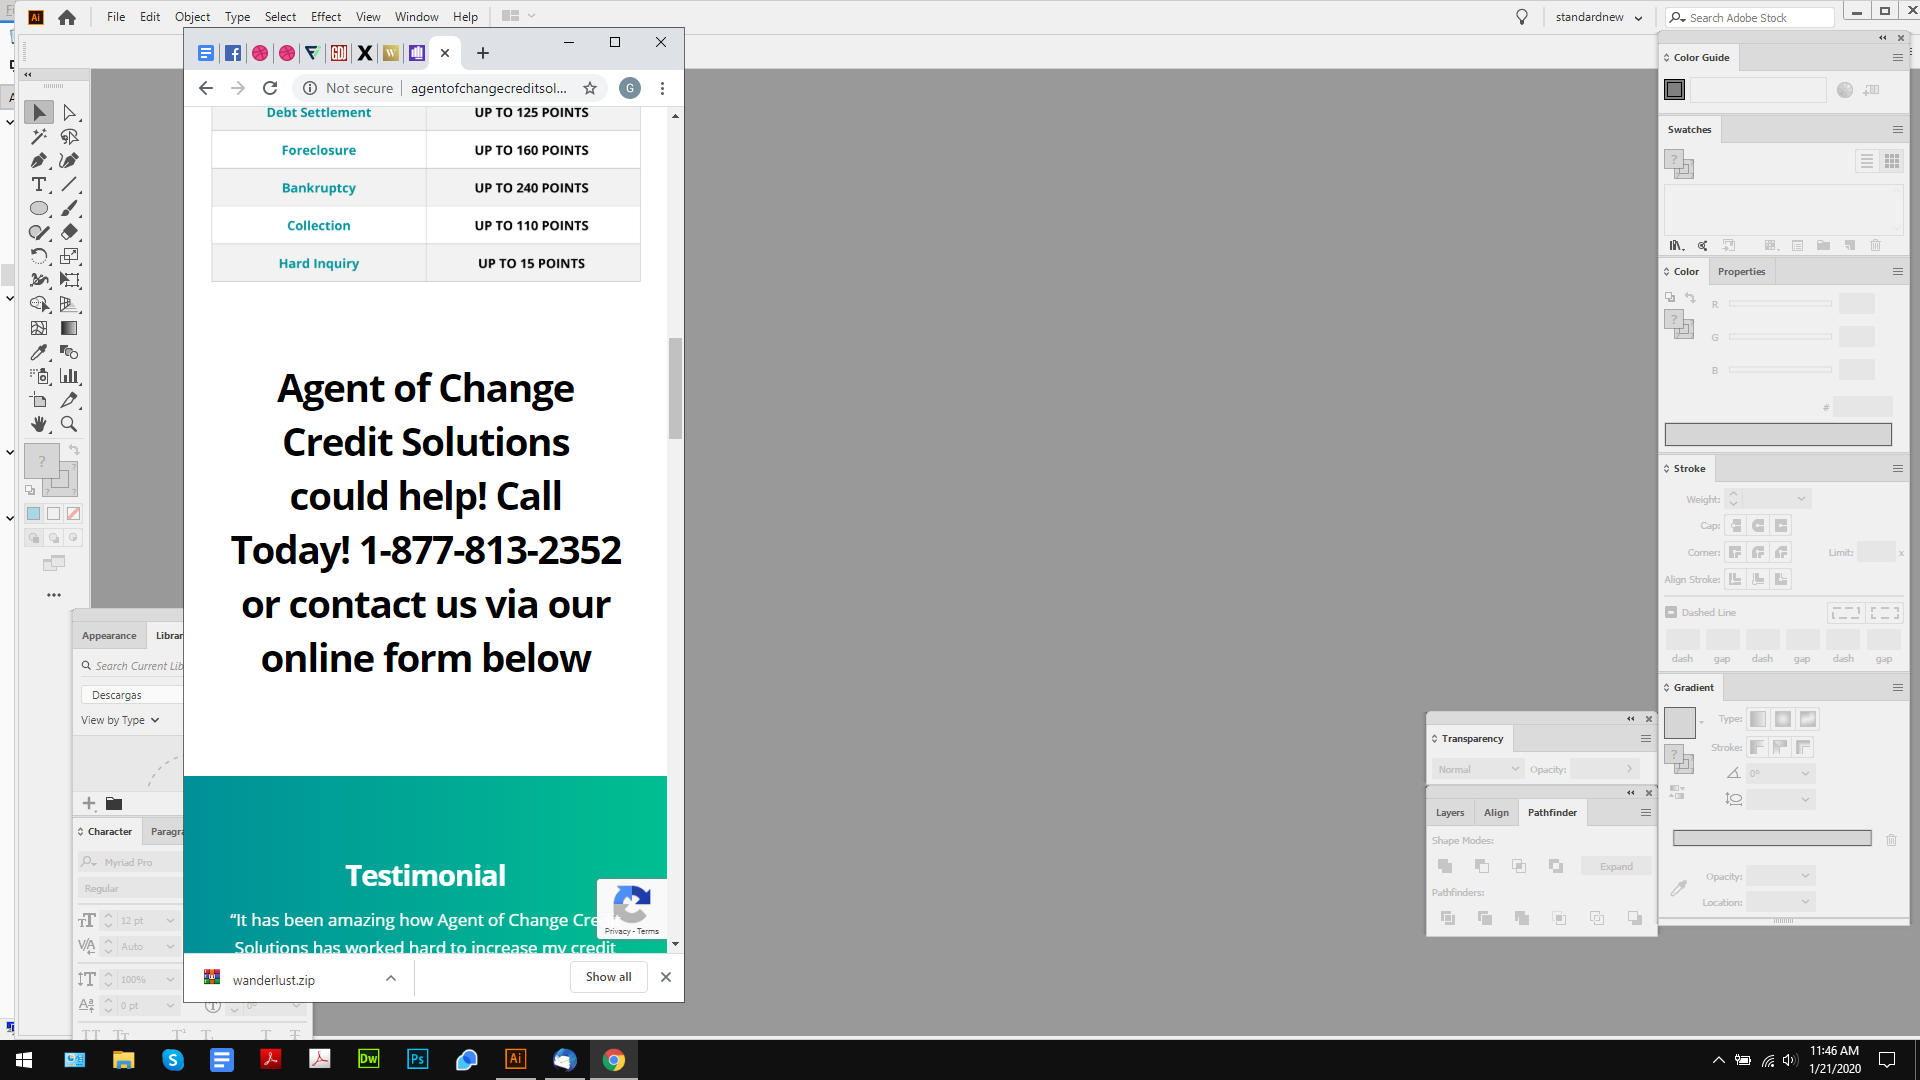The height and width of the screenshot is (1080, 1920).
Task: Toggle the Dashed Line checkbox
Action: [1671, 612]
